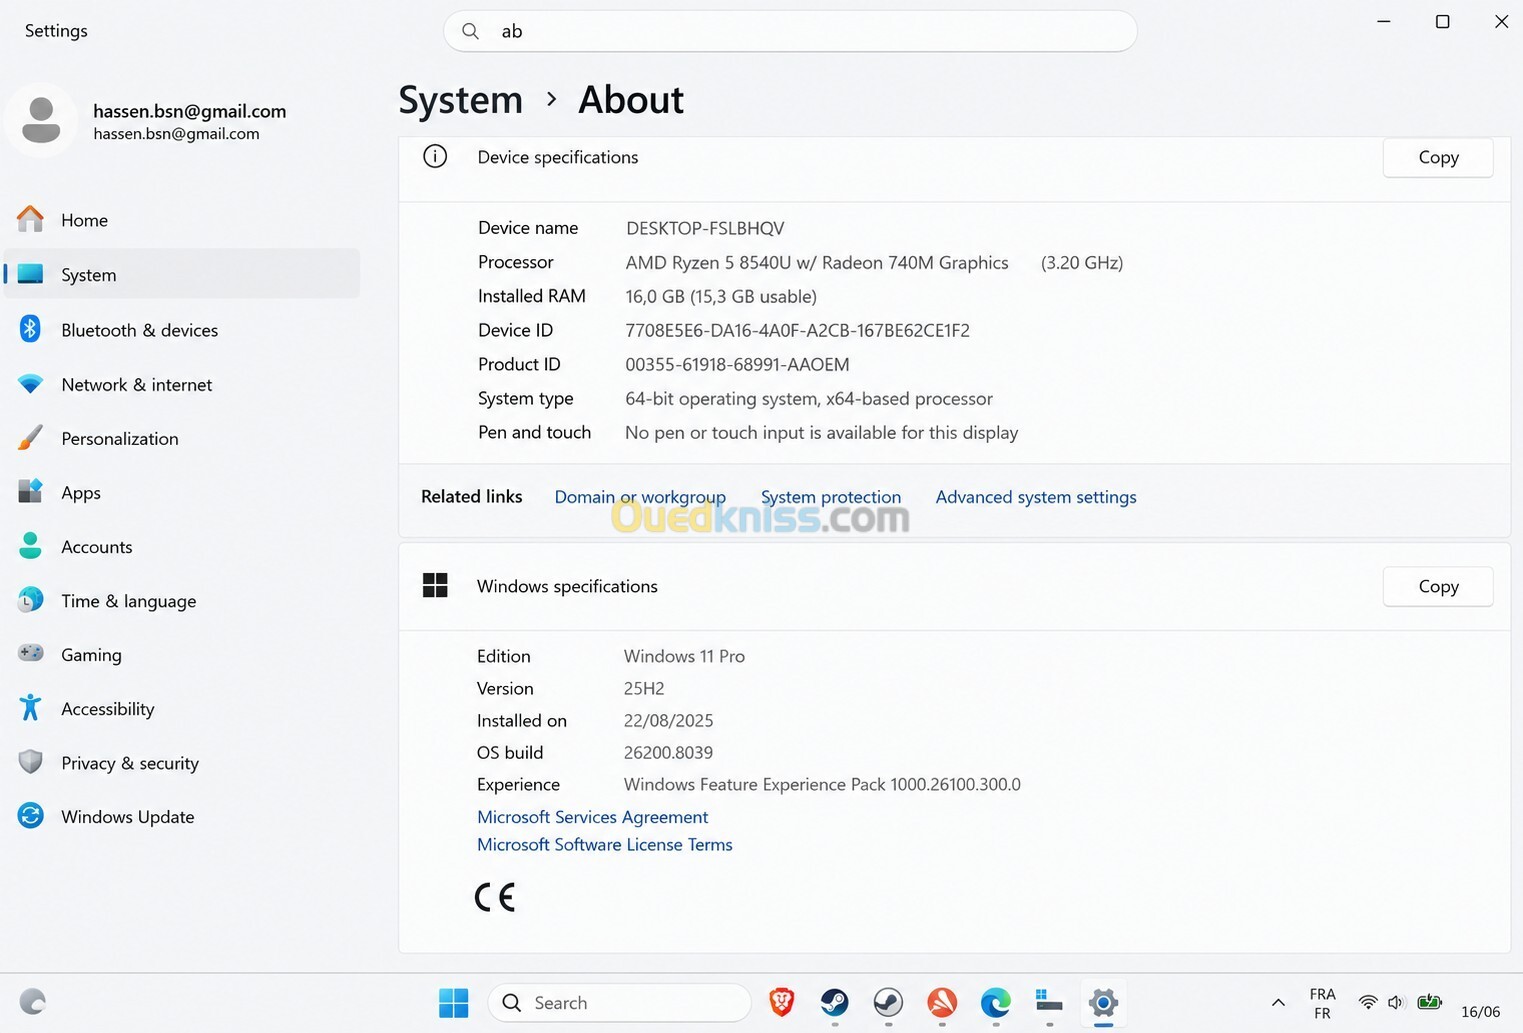This screenshot has height=1033, width=1523.
Task: Click the Privacy & security shield icon
Action: [30, 762]
